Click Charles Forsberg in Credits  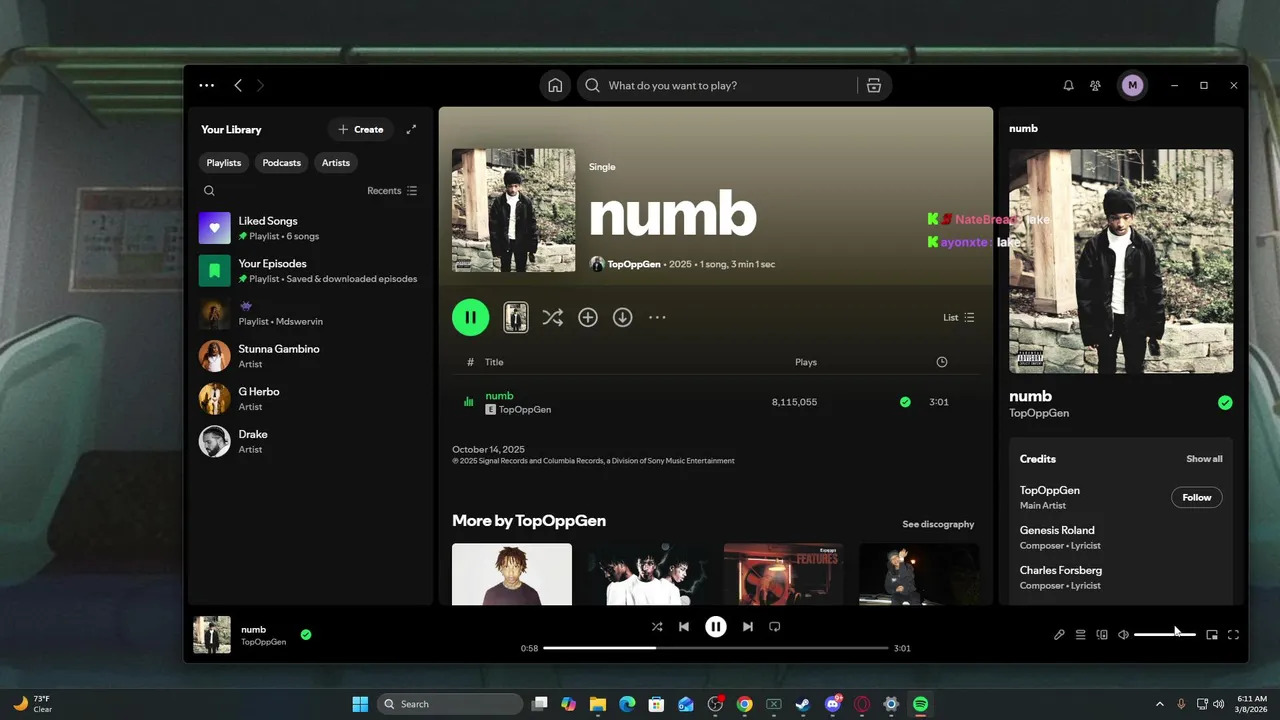pos(1061,570)
